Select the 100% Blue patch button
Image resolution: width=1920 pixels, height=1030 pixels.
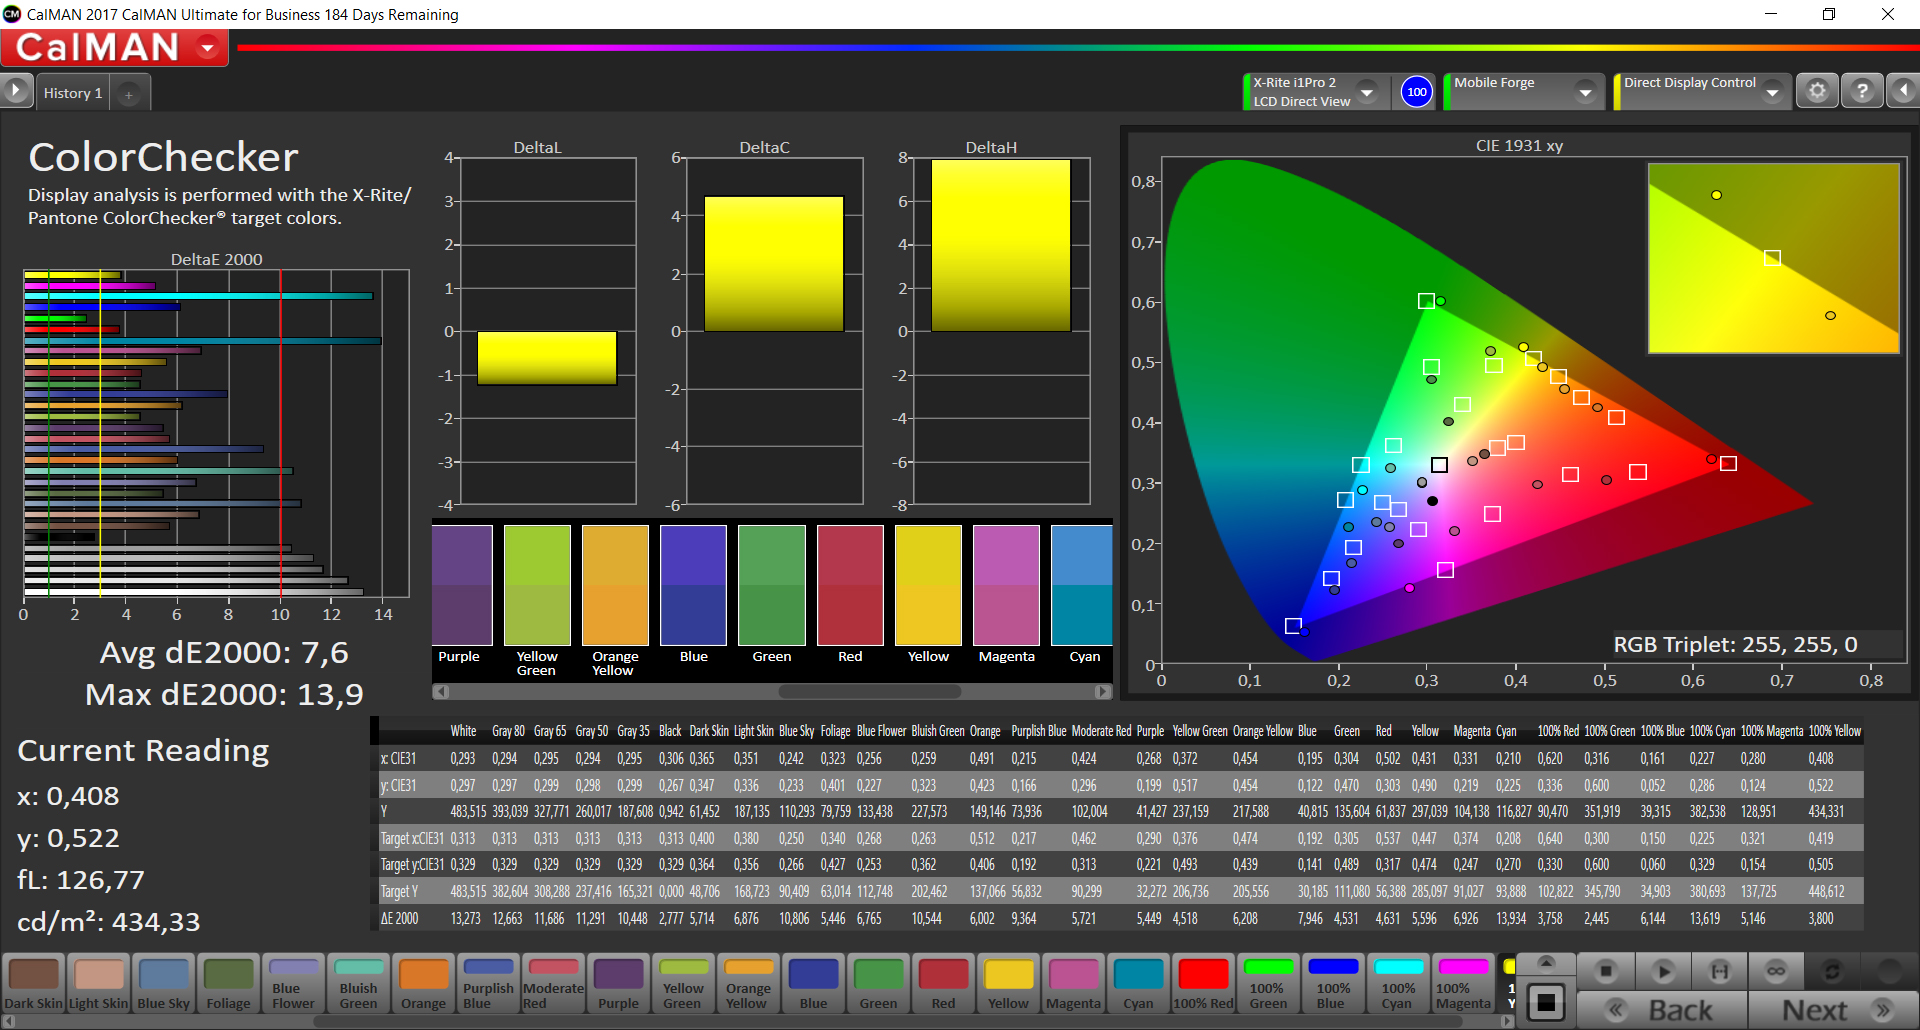point(1333,984)
